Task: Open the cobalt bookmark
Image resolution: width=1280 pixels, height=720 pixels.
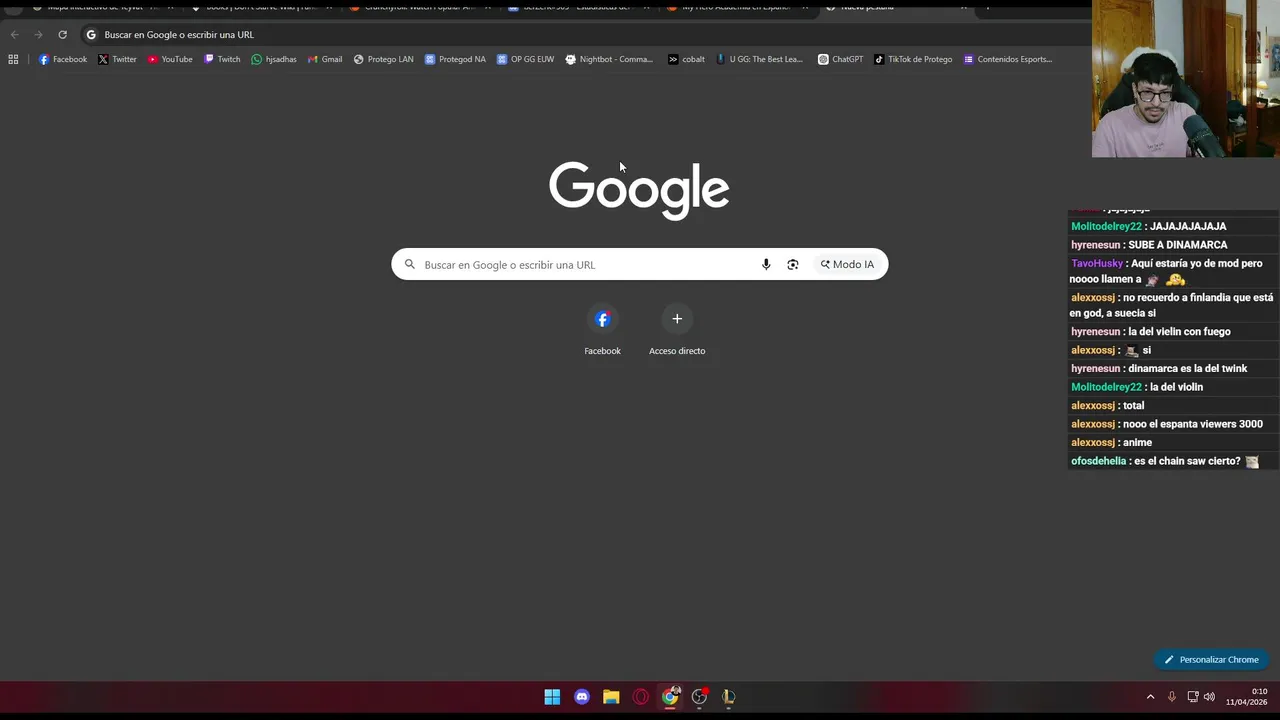Action: [x=686, y=59]
